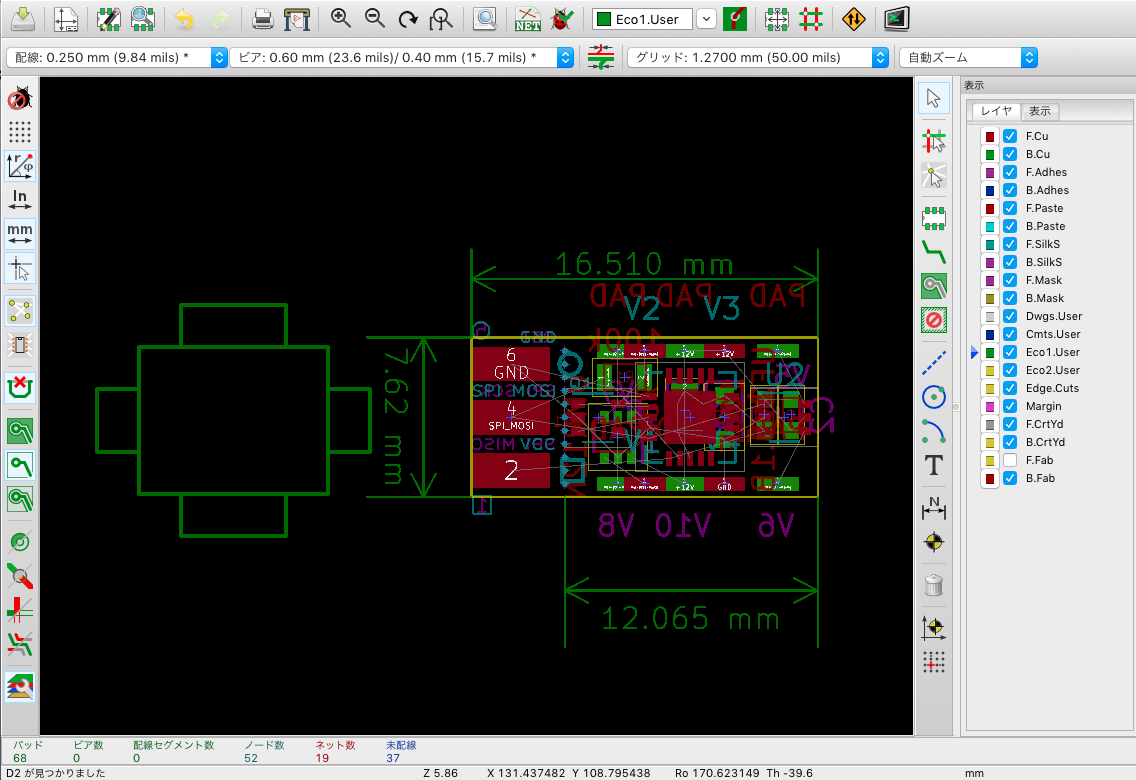Click the undo arrow icon

(x=185, y=19)
